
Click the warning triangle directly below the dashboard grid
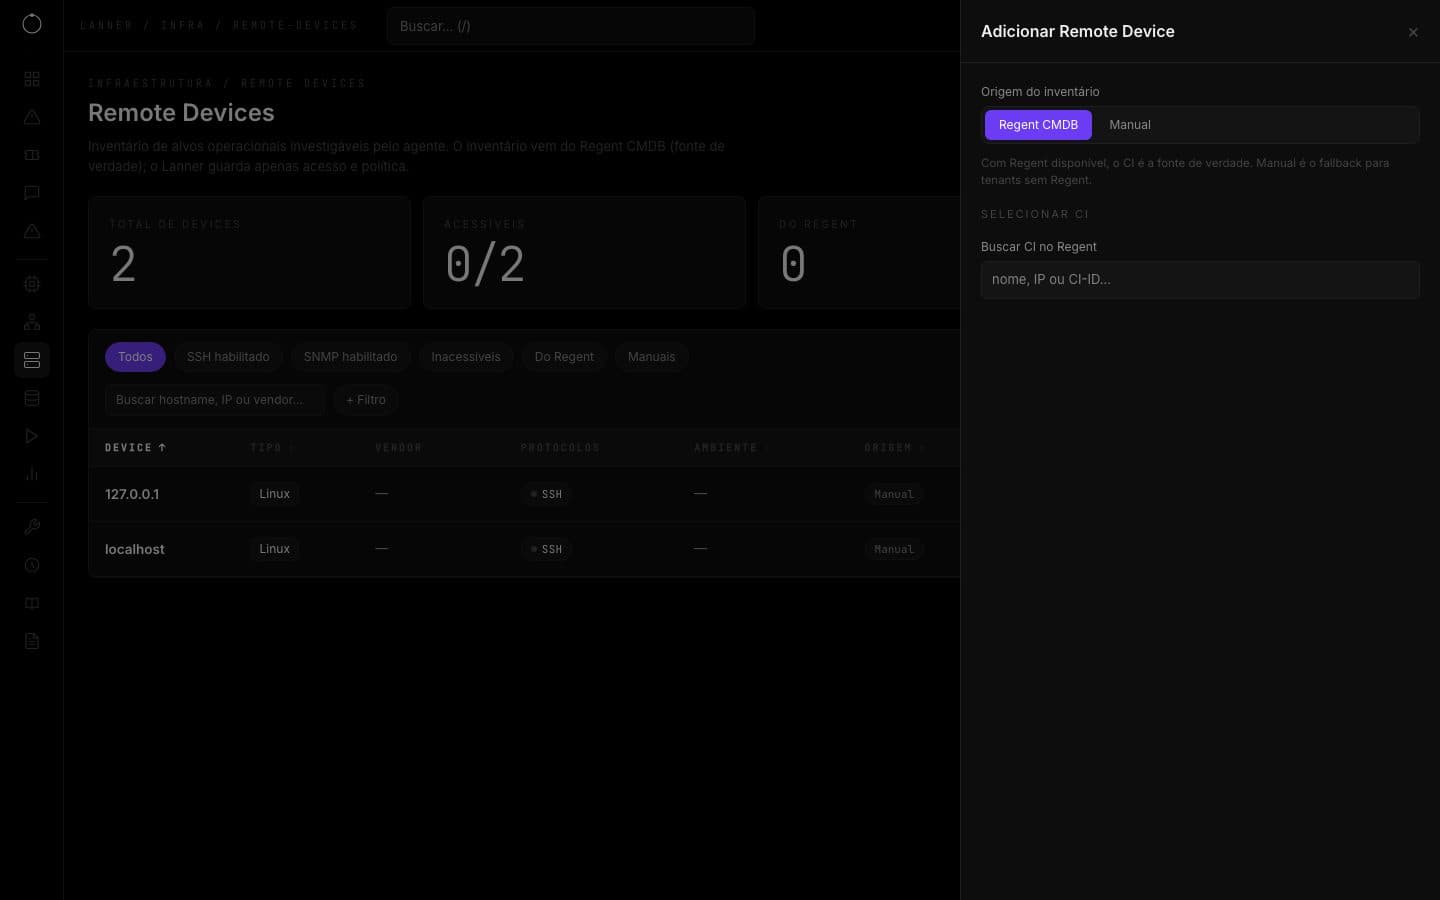click(x=32, y=117)
